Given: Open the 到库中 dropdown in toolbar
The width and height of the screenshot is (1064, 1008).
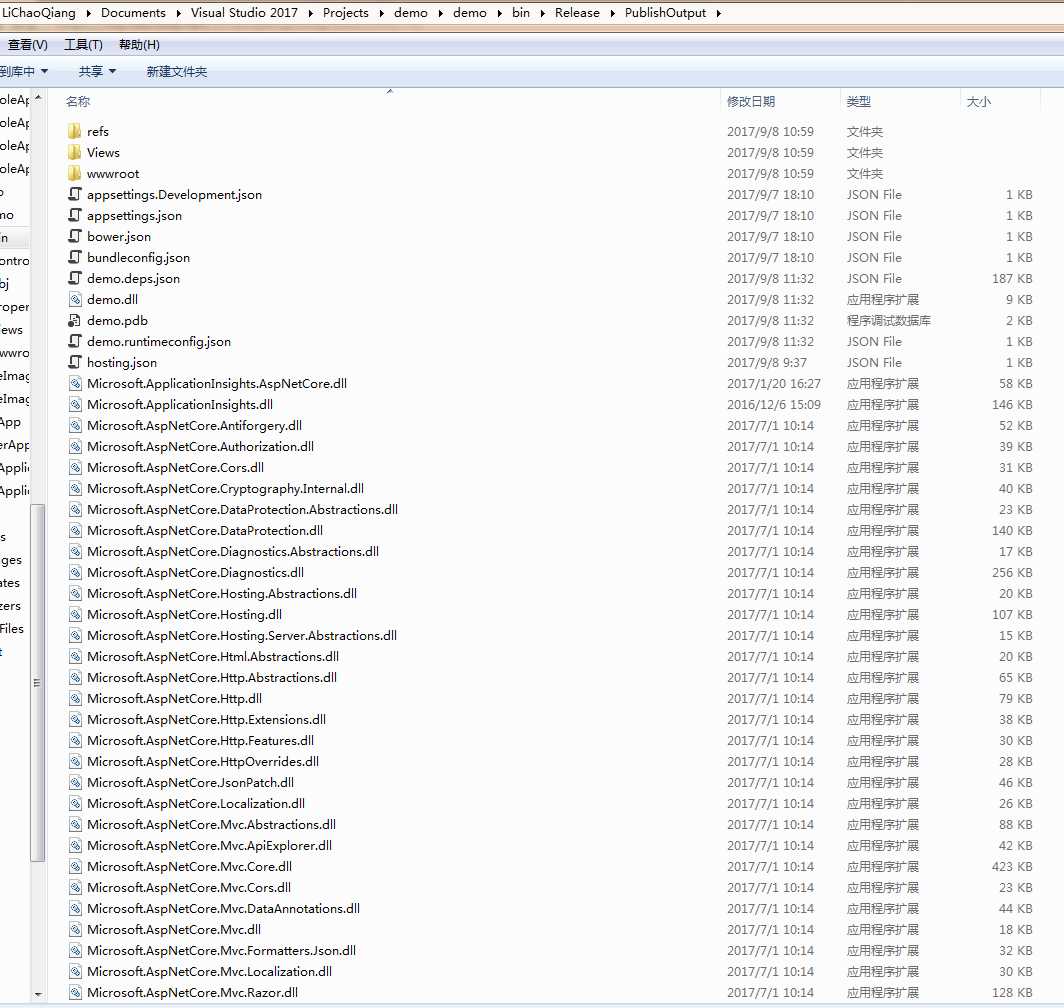Looking at the screenshot, I should [x=24, y=71].
